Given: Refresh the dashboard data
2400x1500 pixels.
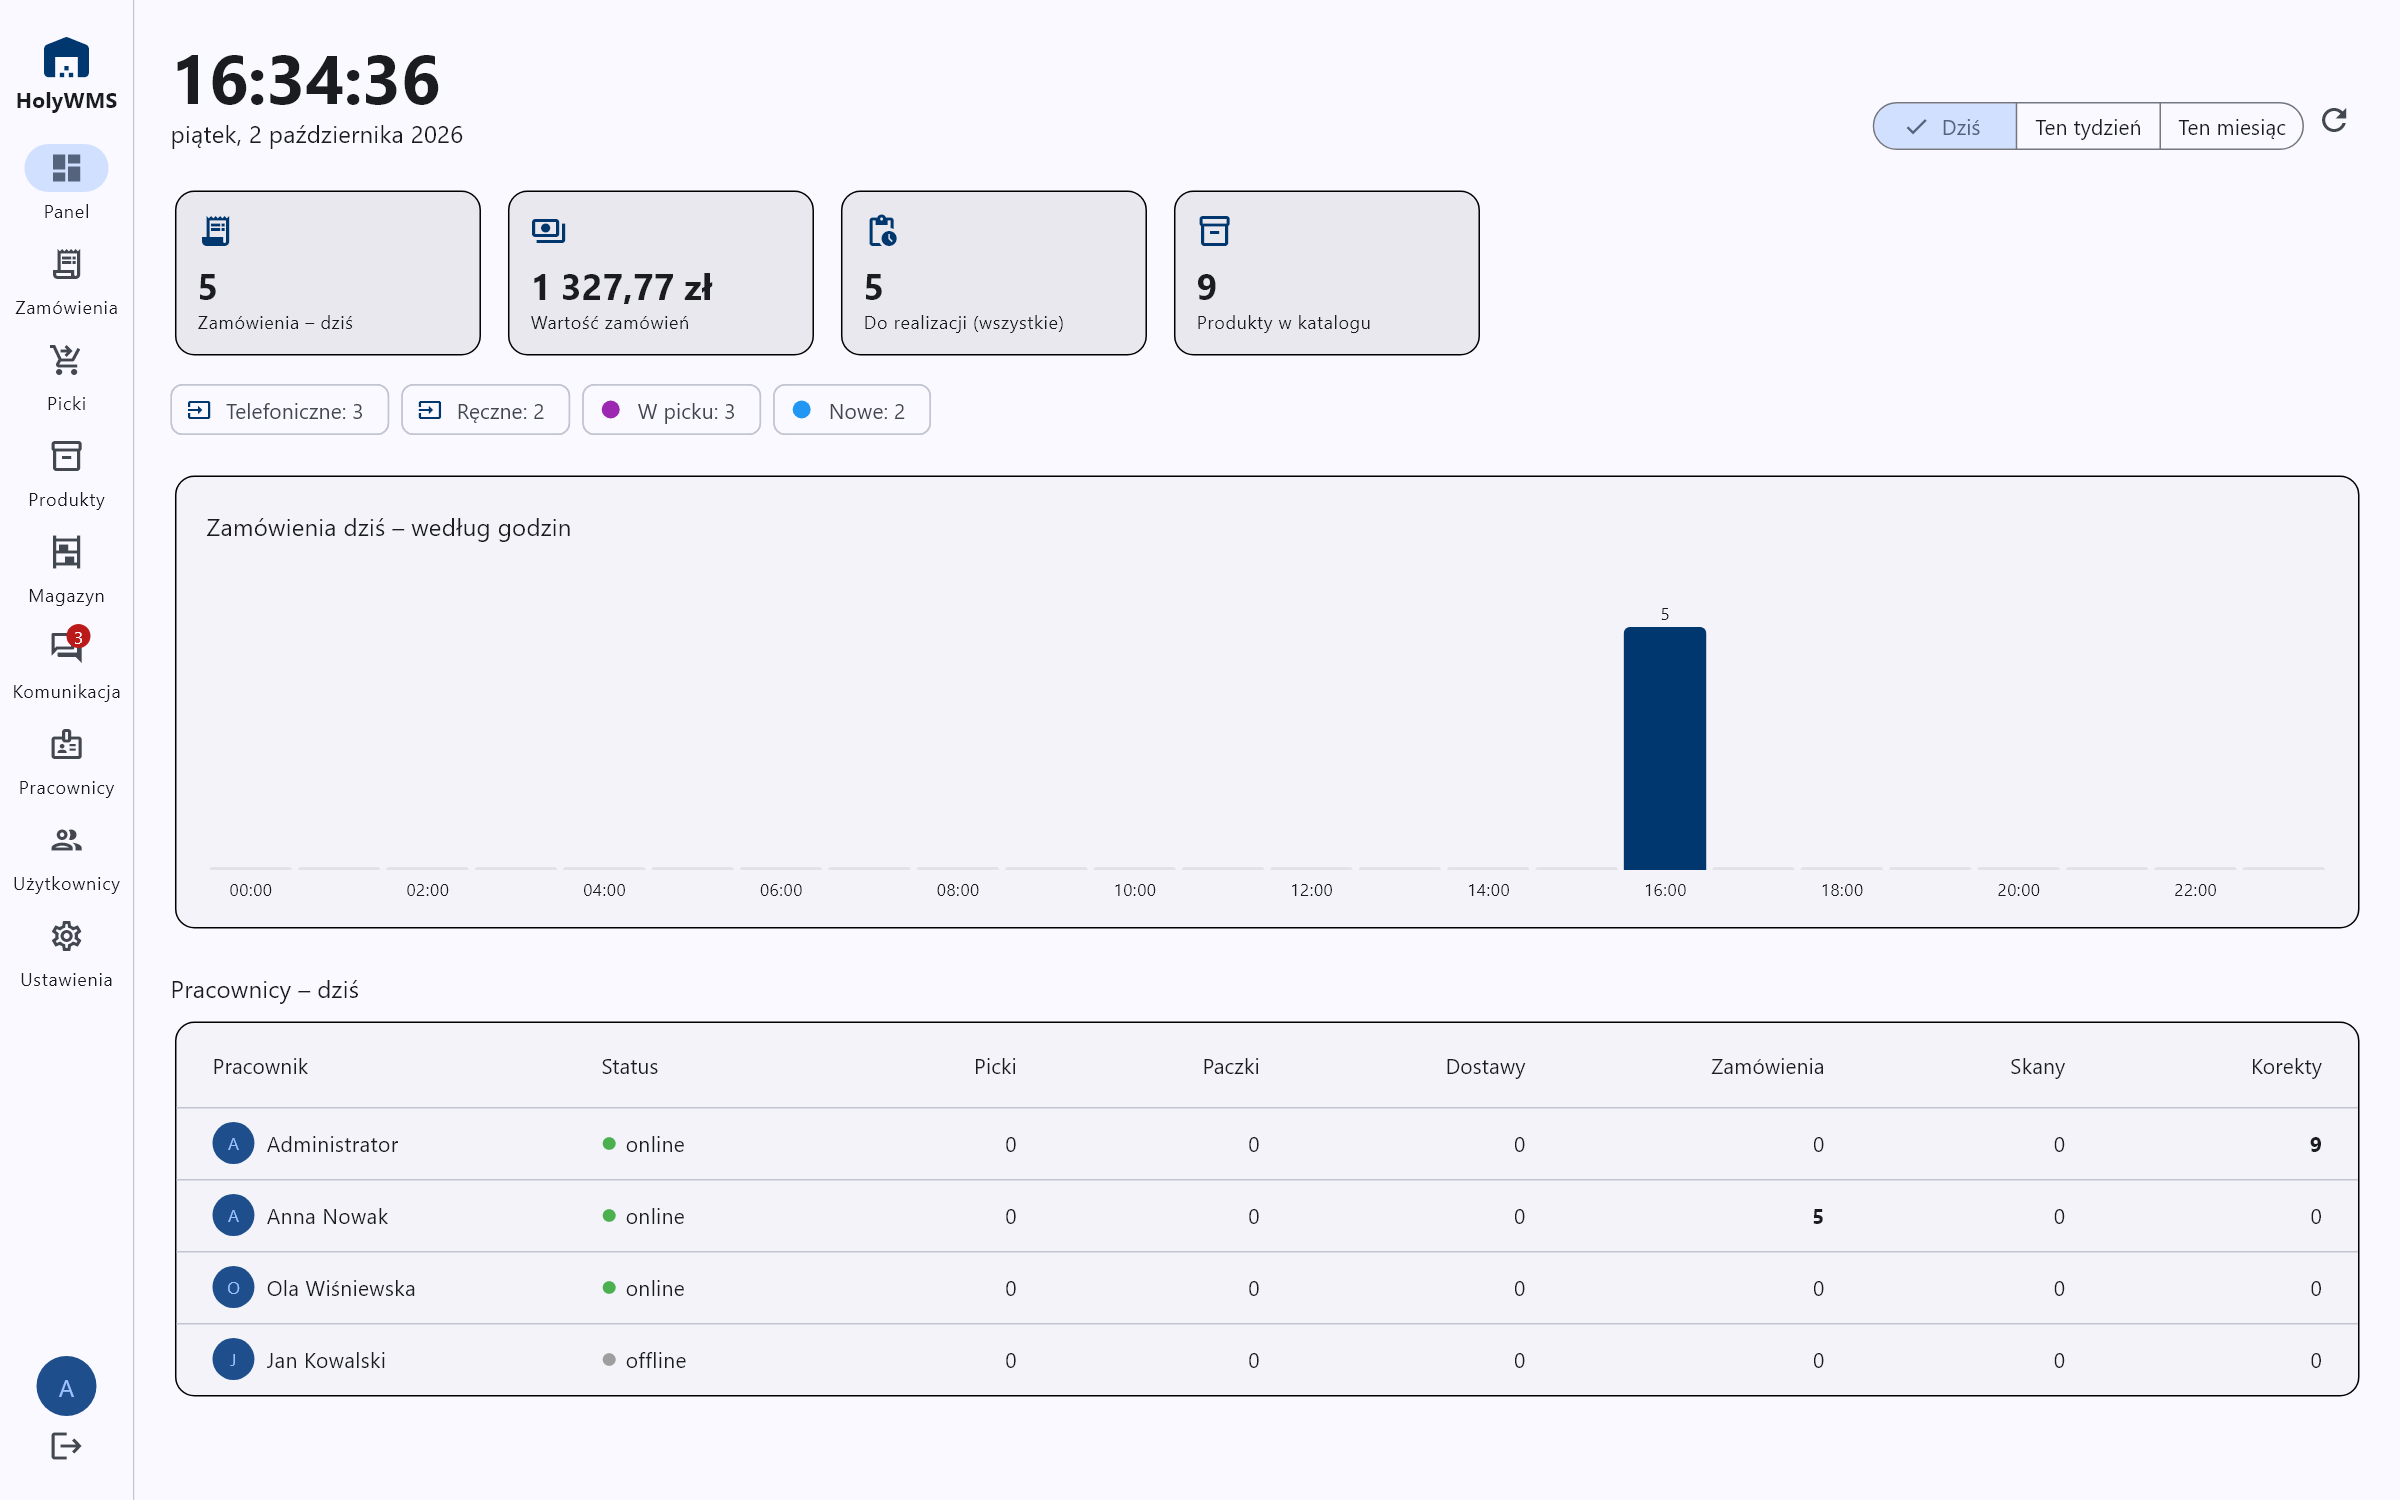Looking at the screenshot, I should coord(2334,121).
